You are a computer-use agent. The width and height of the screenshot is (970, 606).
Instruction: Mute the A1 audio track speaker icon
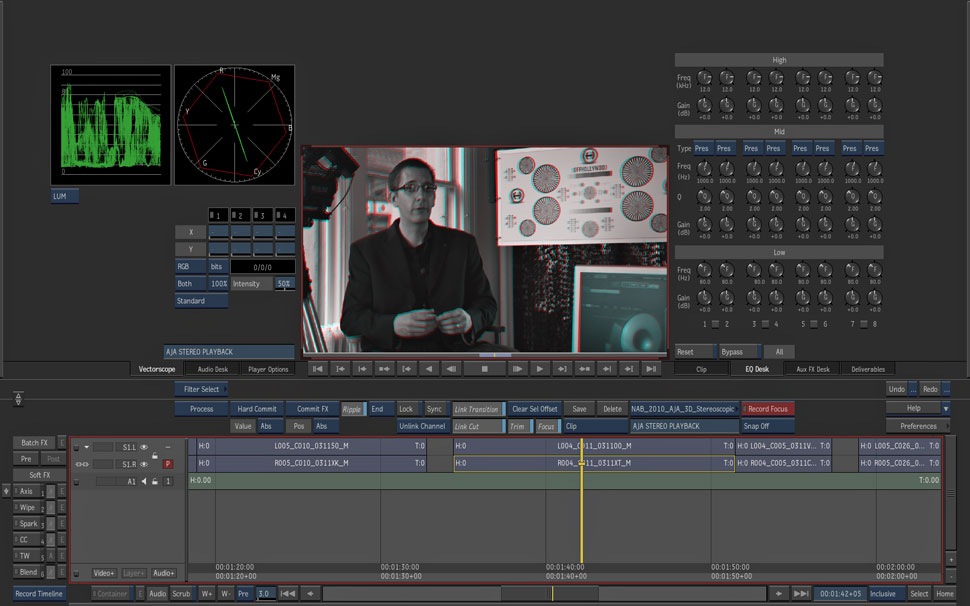pyautogui.click(x=143, y=482)
